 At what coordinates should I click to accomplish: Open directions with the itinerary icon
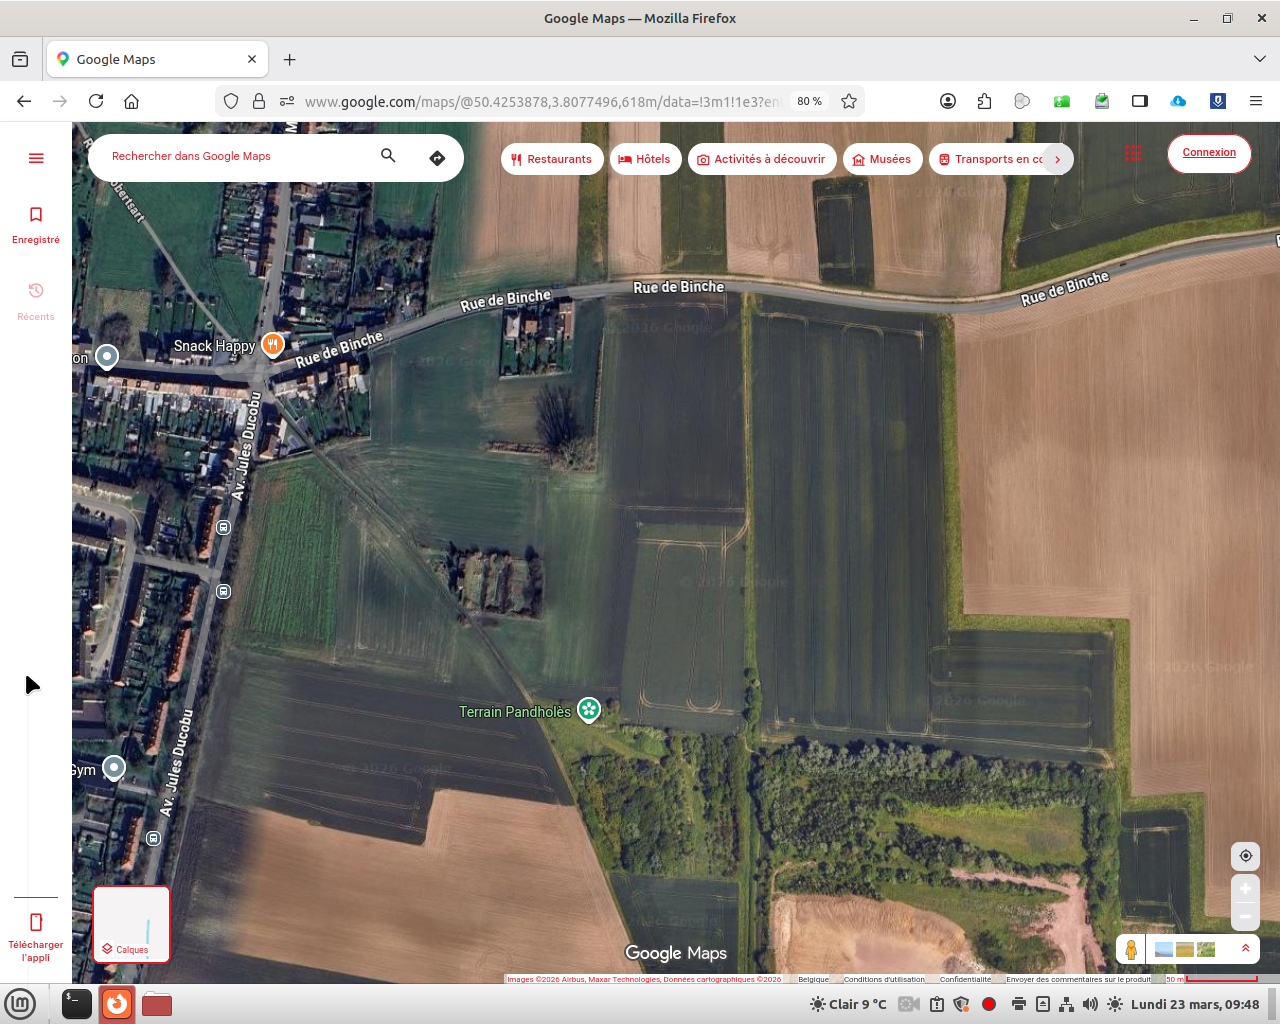[437, 158]
